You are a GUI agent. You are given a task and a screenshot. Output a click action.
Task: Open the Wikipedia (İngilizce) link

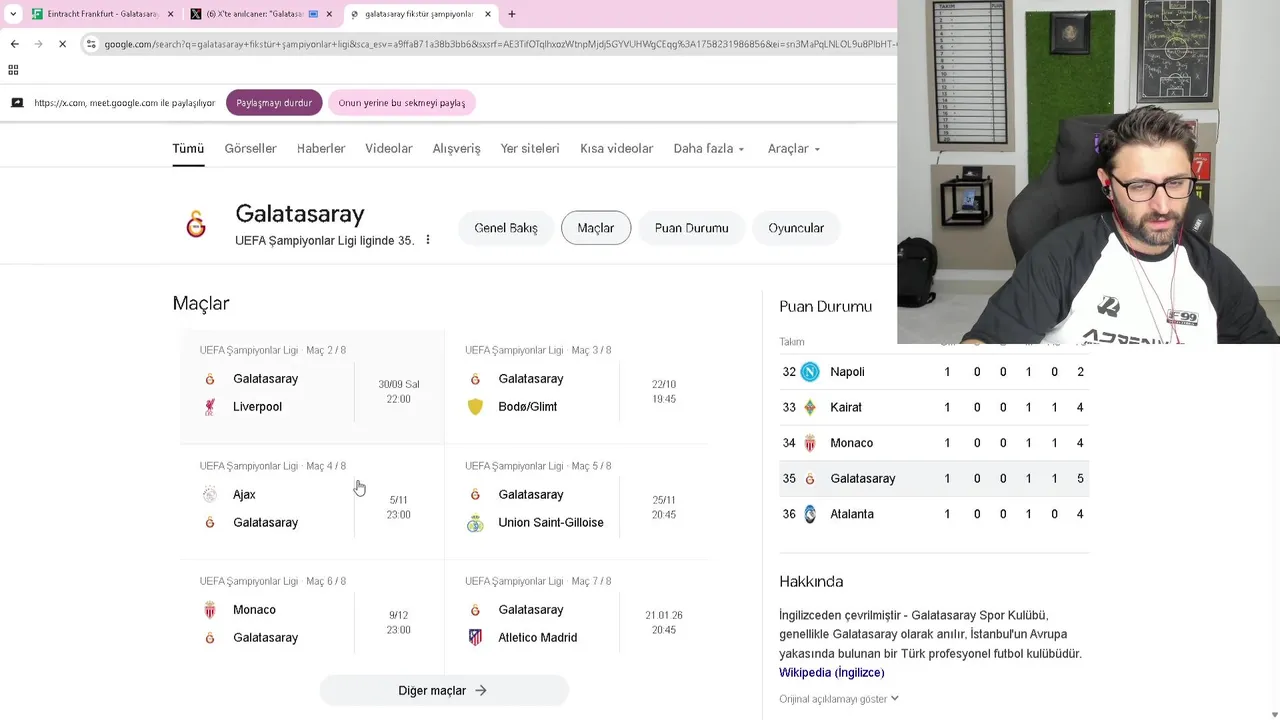[x=831, y=673]
